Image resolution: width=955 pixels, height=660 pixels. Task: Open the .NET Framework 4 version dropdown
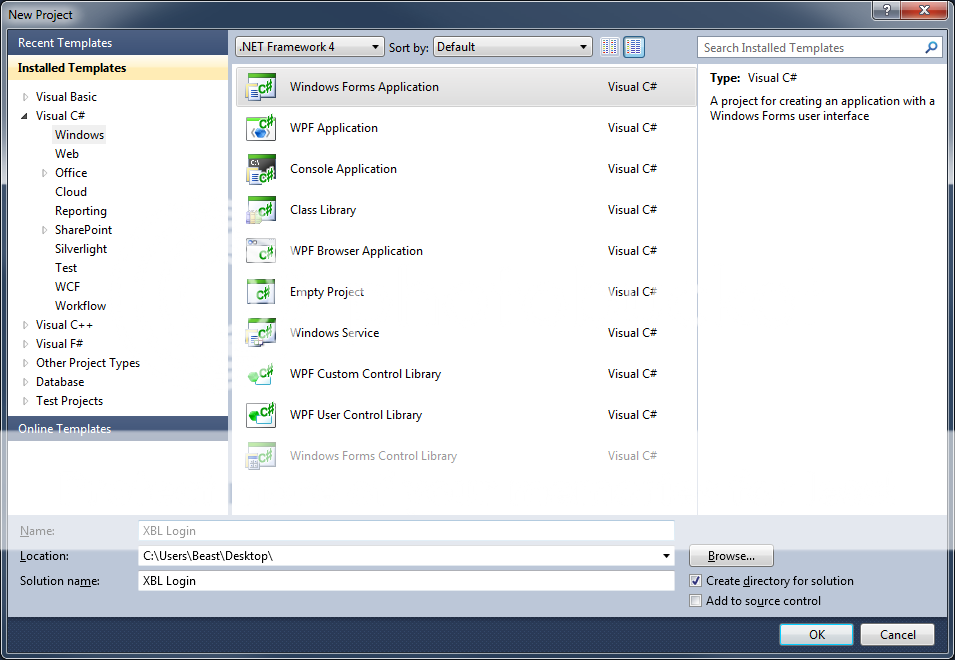pos(309,47)
